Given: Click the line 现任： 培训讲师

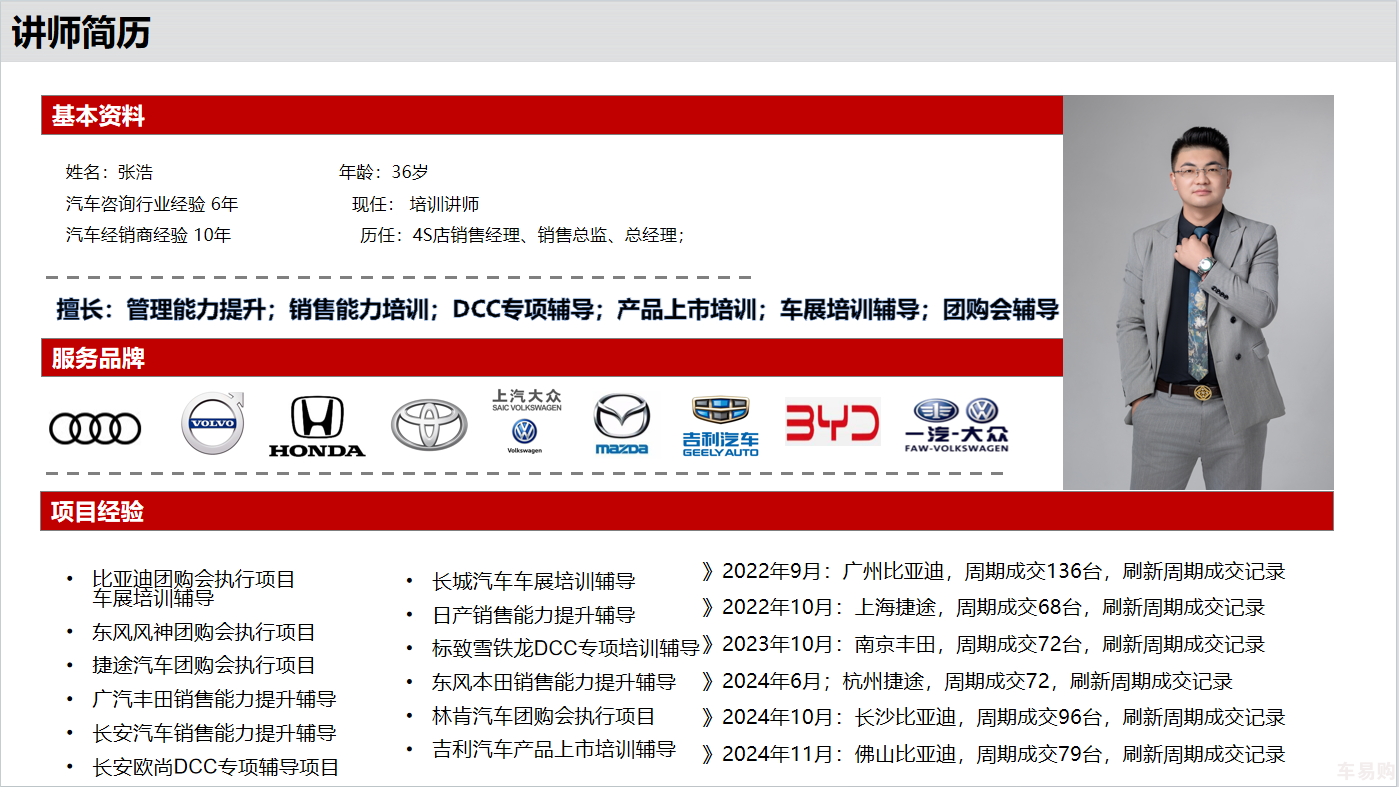Looking at the screenshot, I should pyautogui.click(x=416, y=204).
